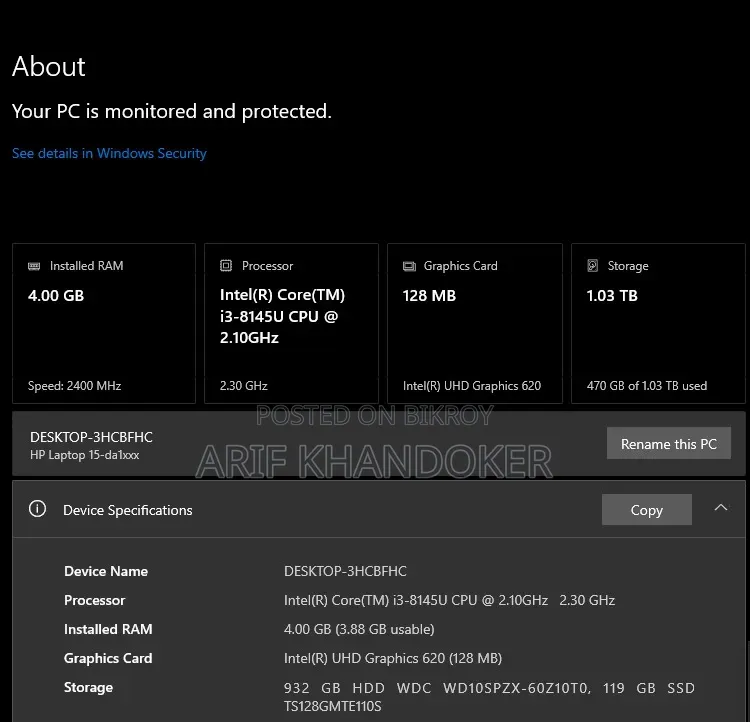Click DESKTOP-3HCBFHC value in specifications list
The height and width of the screenshot is (722, 750).
(345, 571)
